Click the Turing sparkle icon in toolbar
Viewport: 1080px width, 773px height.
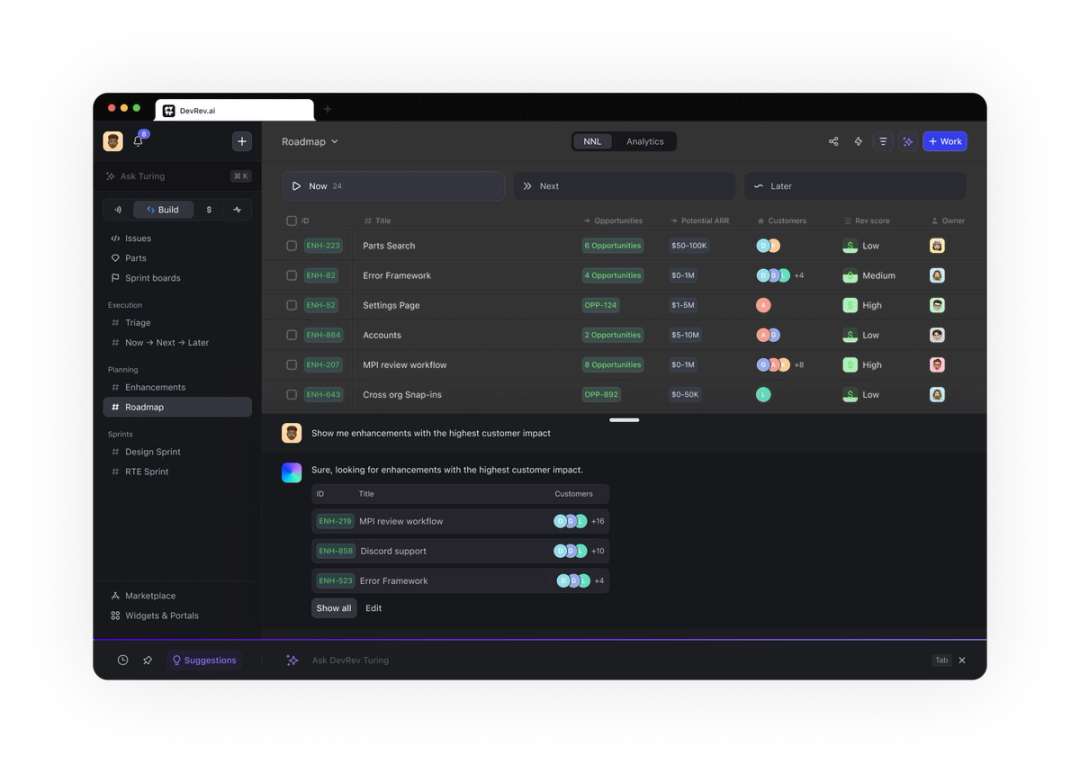pos(908,141)
